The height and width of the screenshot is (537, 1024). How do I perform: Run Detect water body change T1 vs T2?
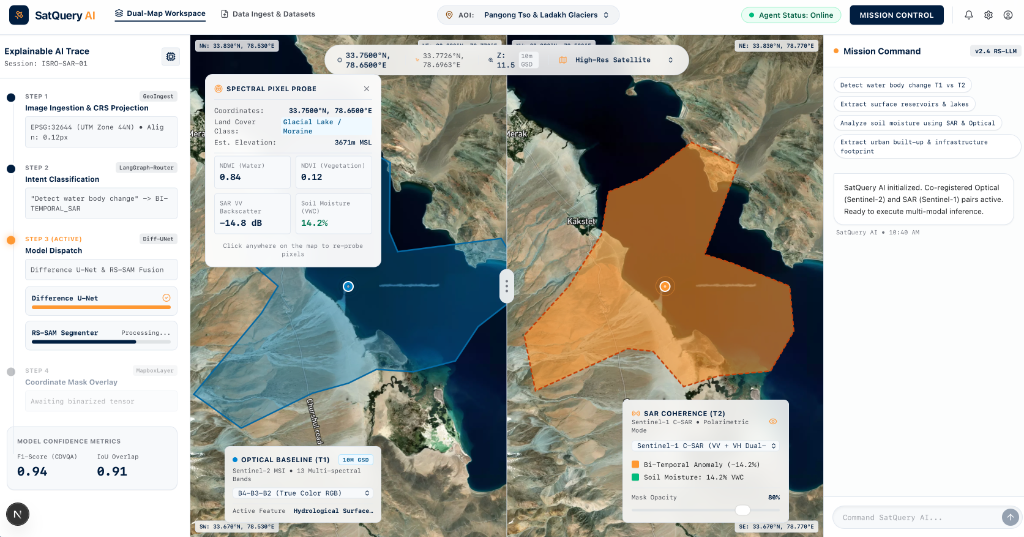point(903,85)
